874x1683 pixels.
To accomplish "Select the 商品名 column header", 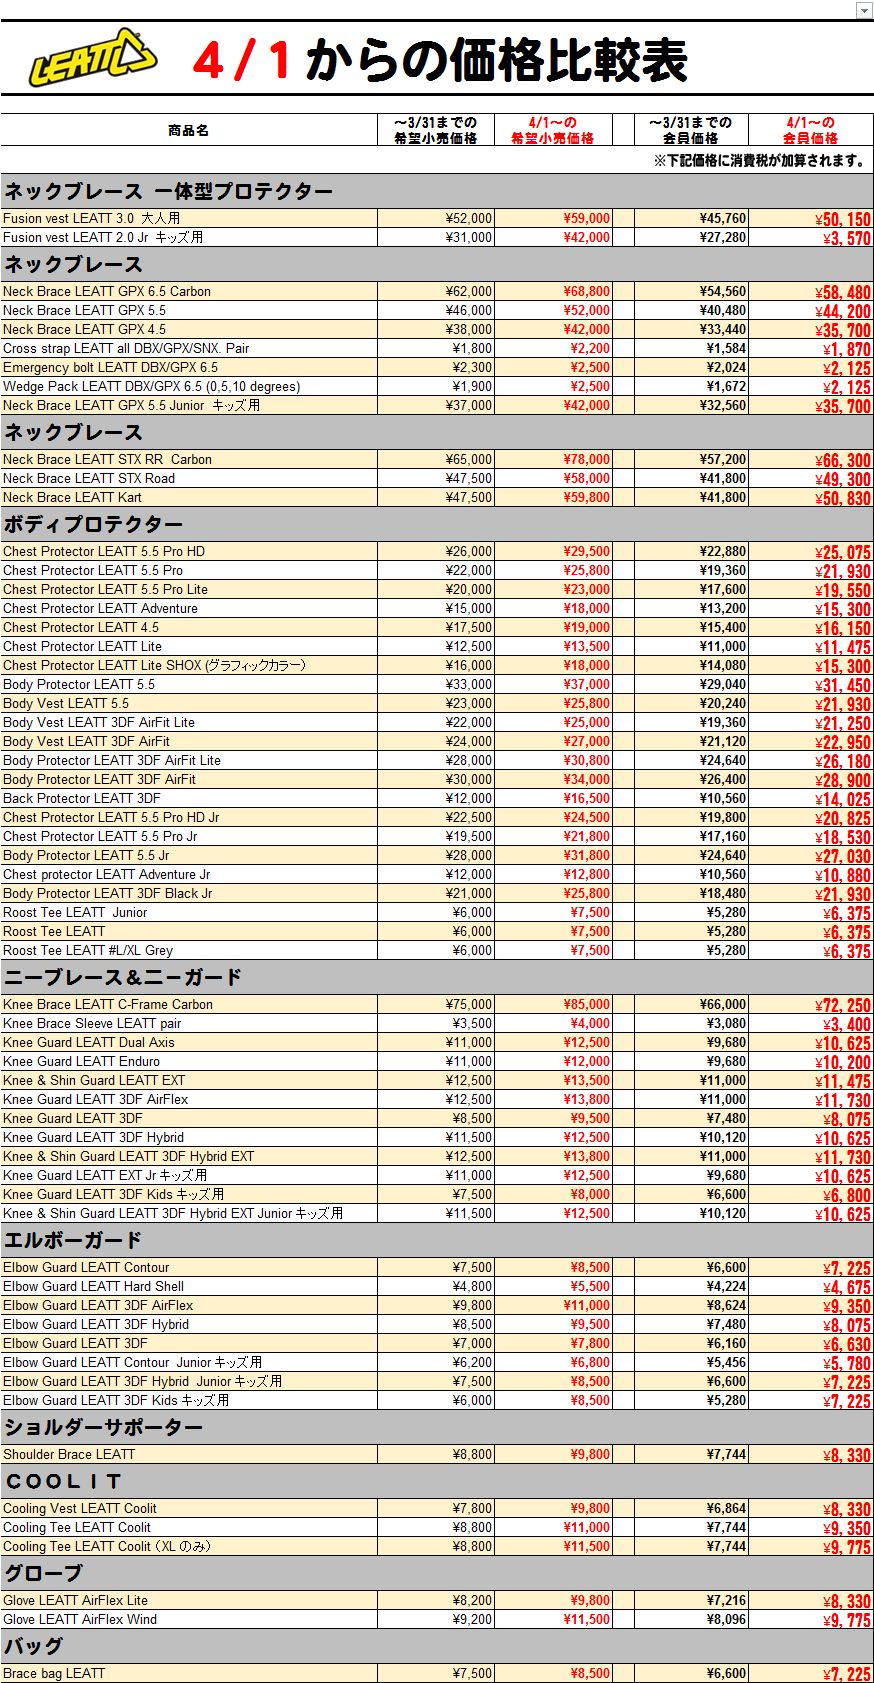I will (189, 131).
